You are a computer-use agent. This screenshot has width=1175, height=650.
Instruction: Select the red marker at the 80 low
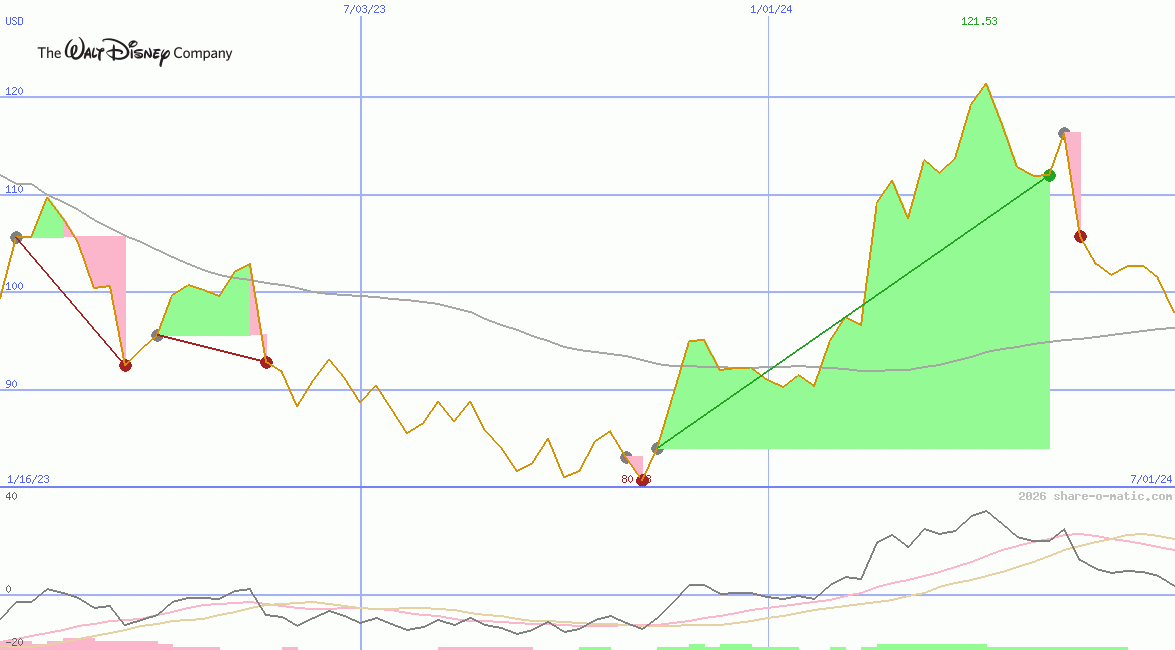pyautogui.click(x=643, y=480)
